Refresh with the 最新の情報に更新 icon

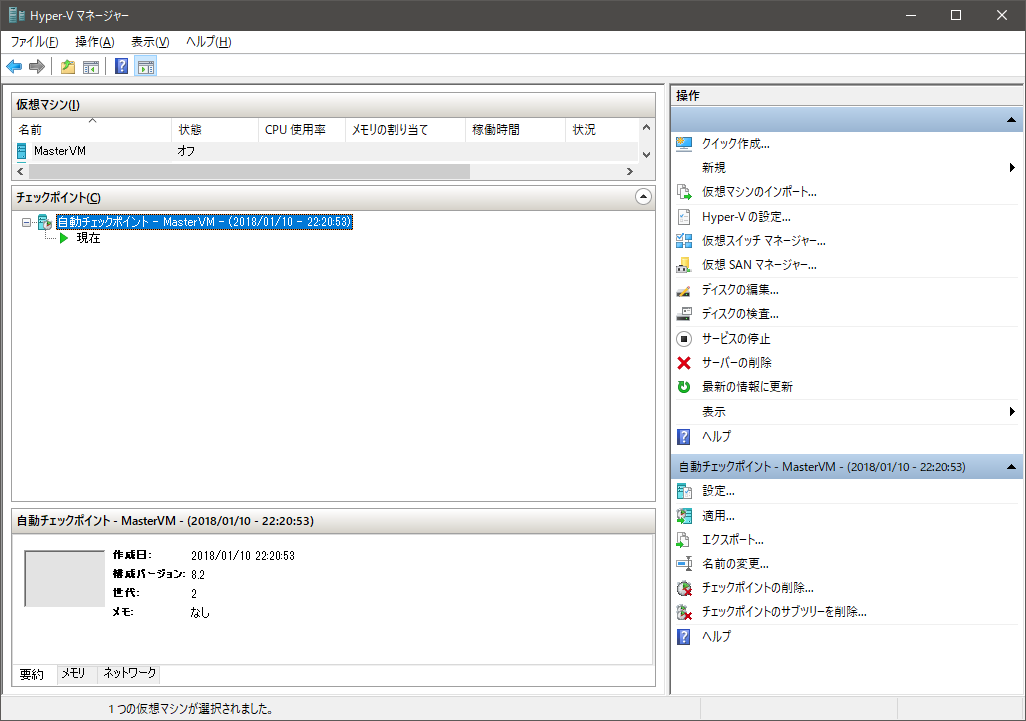[x=685, y=387]
